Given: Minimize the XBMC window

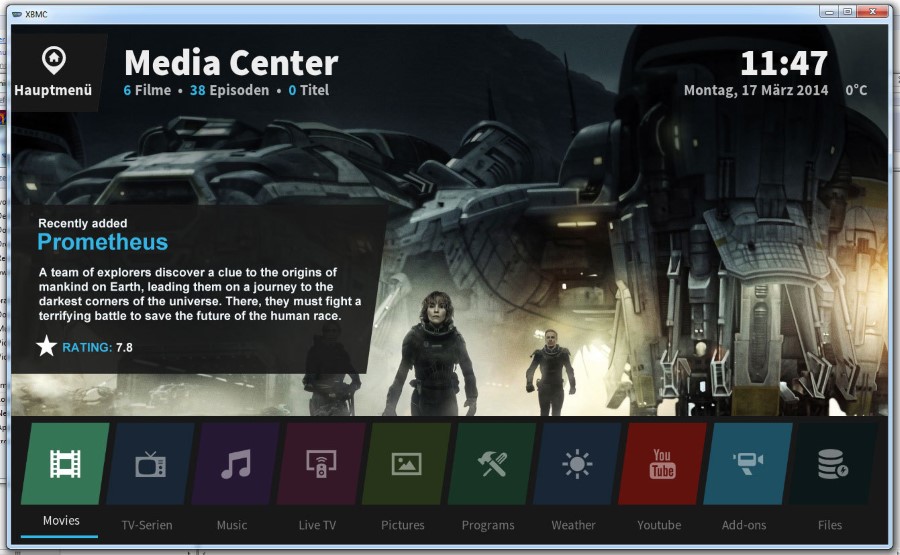Looking at the screenshot, I should 828,11.
